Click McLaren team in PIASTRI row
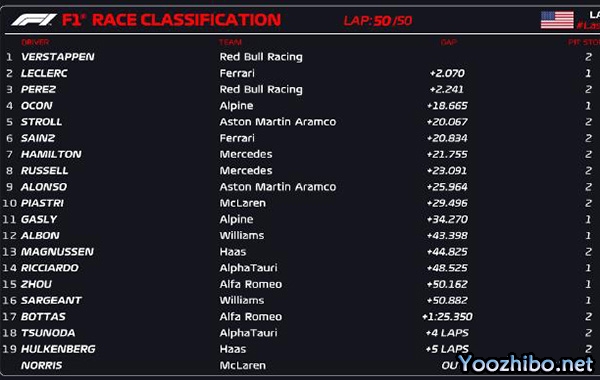The width and height of the screenshot is (600, 380). click(x=243, y=203)
